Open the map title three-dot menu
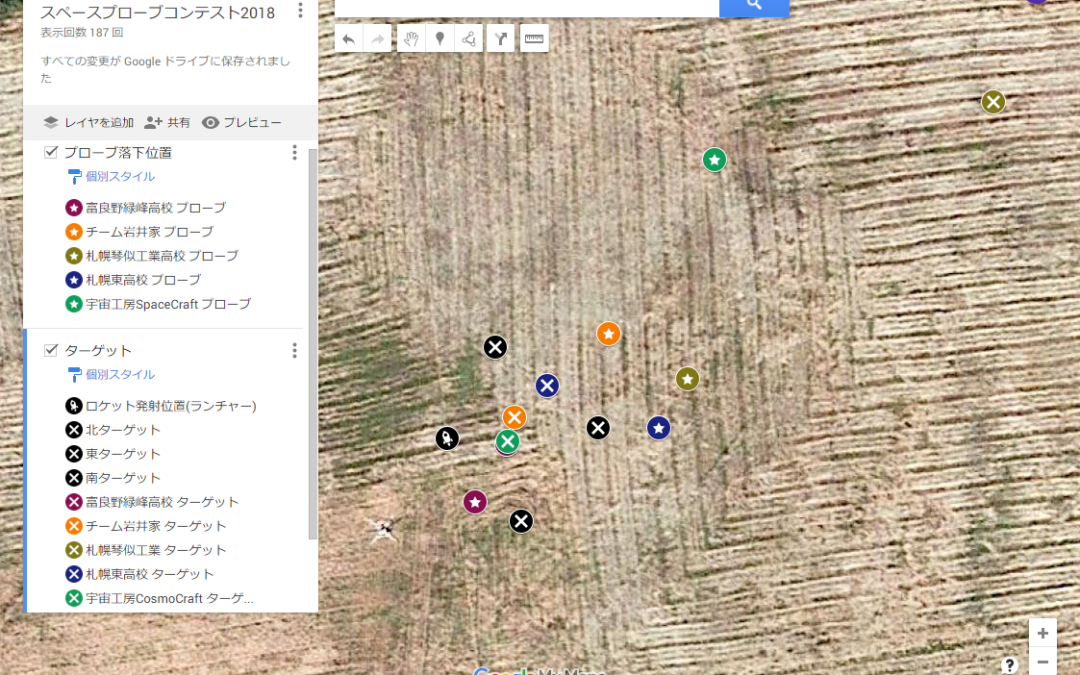 300,11
